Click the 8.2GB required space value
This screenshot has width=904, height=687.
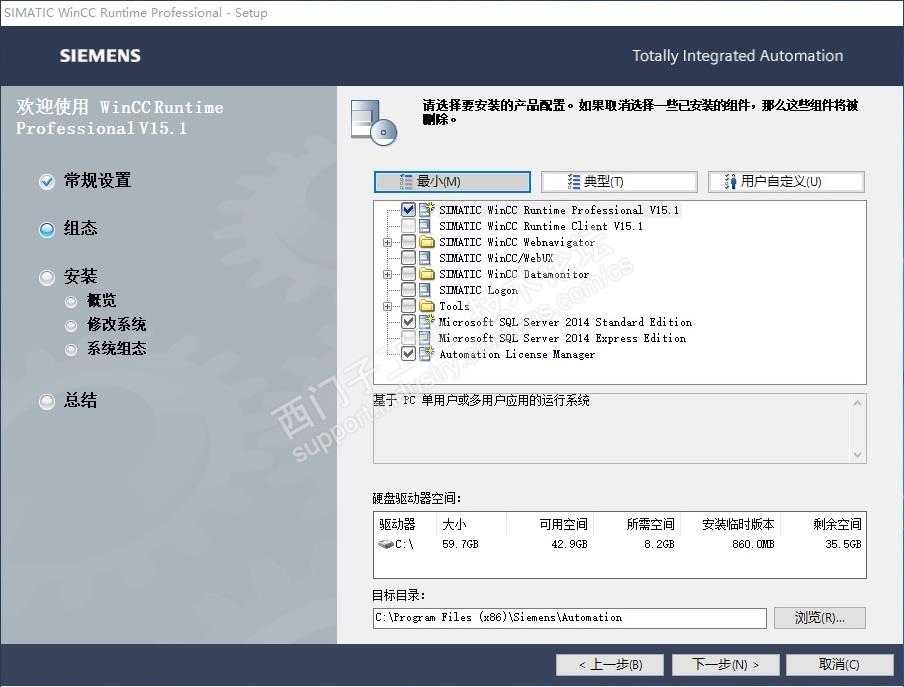[659, 544]
